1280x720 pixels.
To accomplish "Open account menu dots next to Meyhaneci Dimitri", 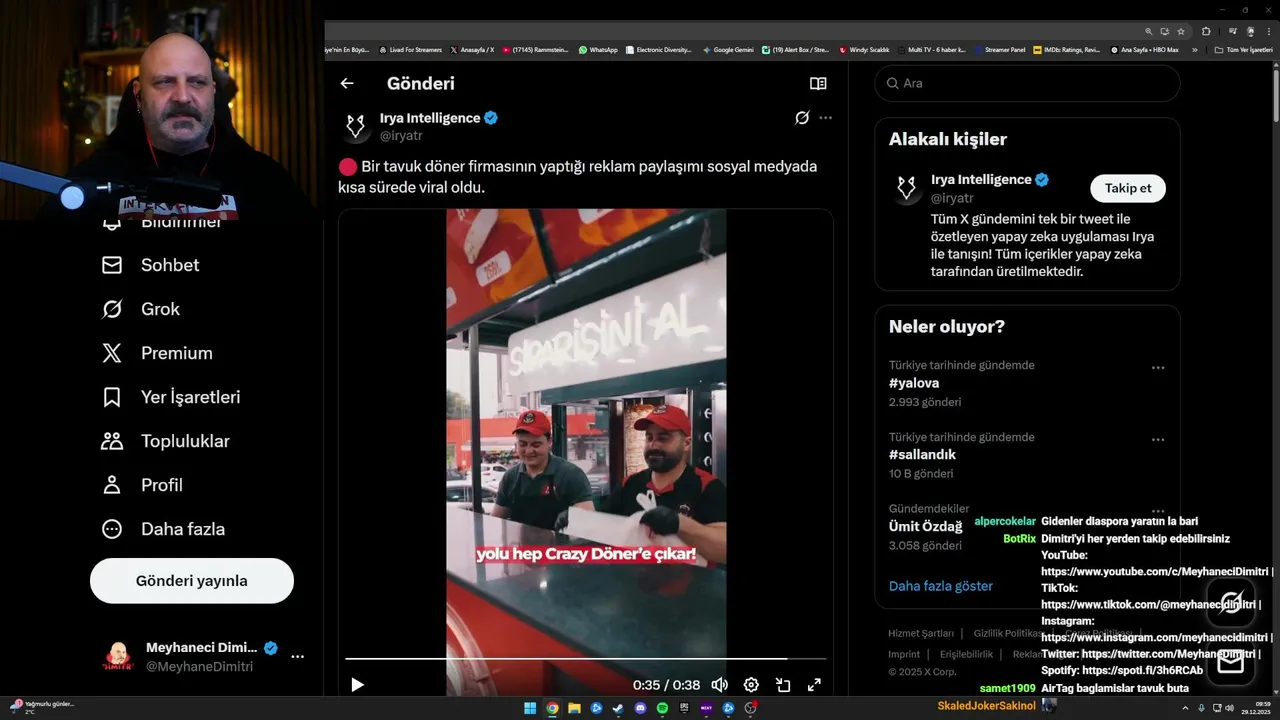I will point(297,657).
